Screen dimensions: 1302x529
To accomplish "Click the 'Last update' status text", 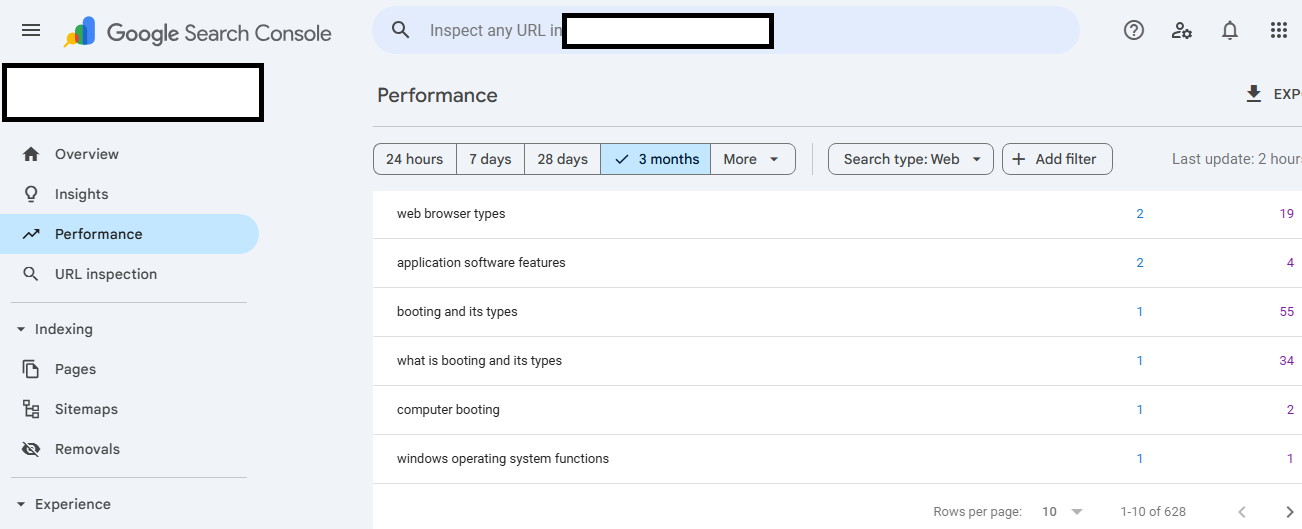I will (x=1237, y=159).
